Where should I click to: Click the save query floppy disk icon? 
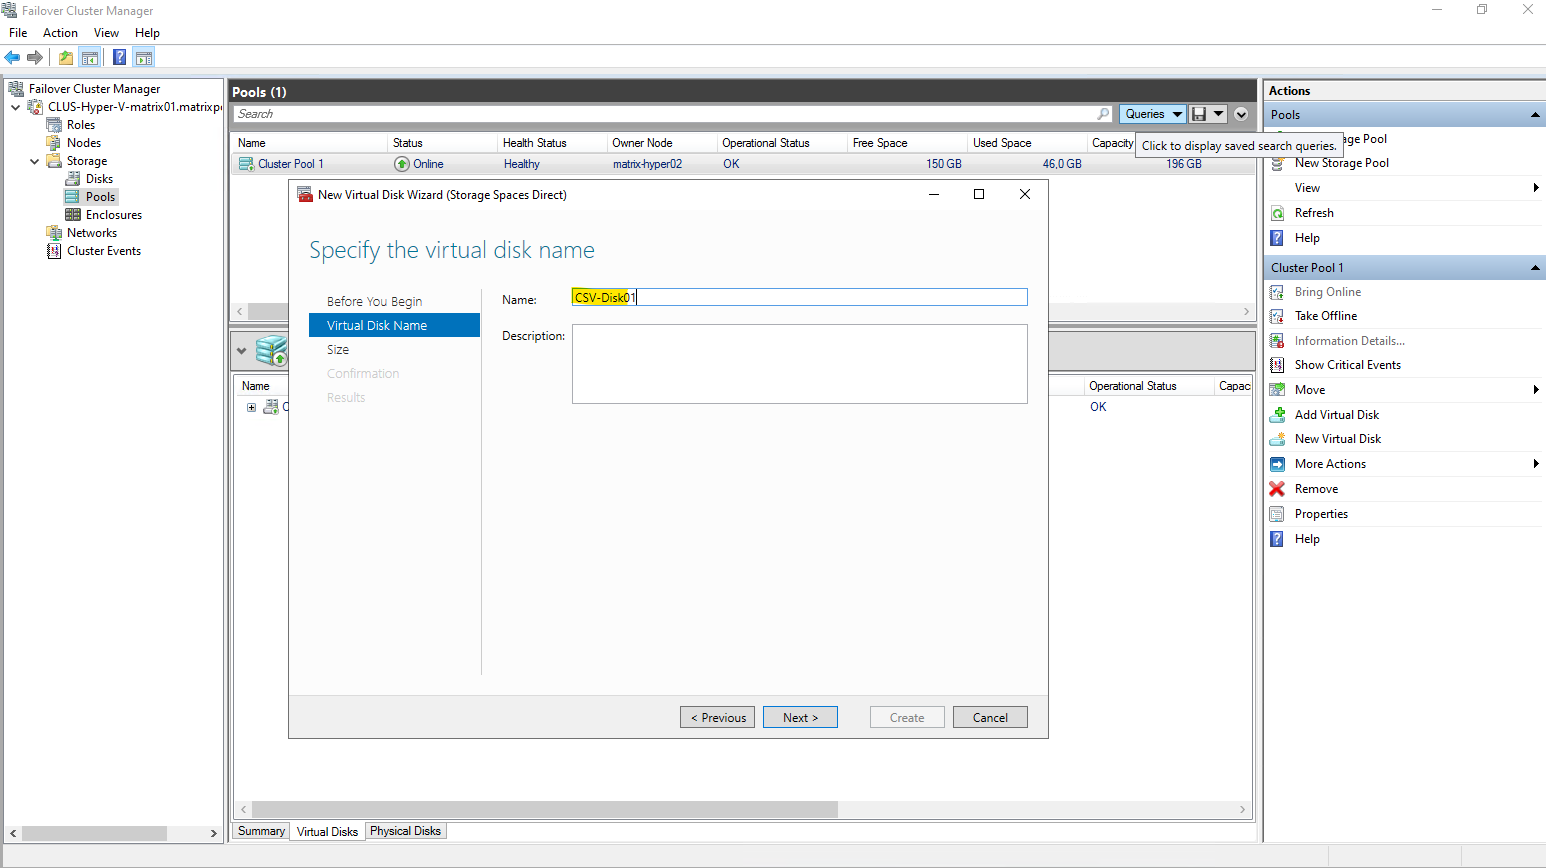1199,114
